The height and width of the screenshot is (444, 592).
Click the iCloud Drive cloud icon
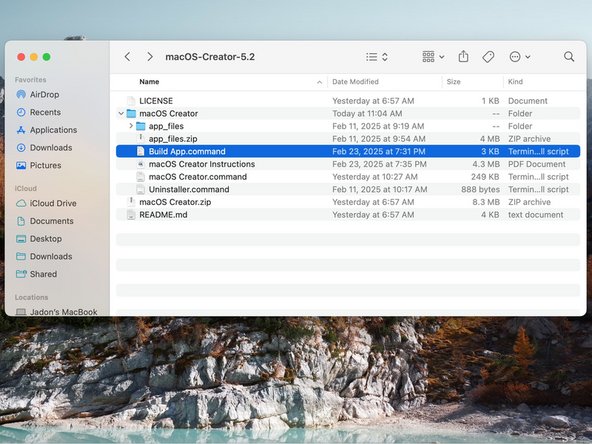pyautogui.click(x=21, y=203)
